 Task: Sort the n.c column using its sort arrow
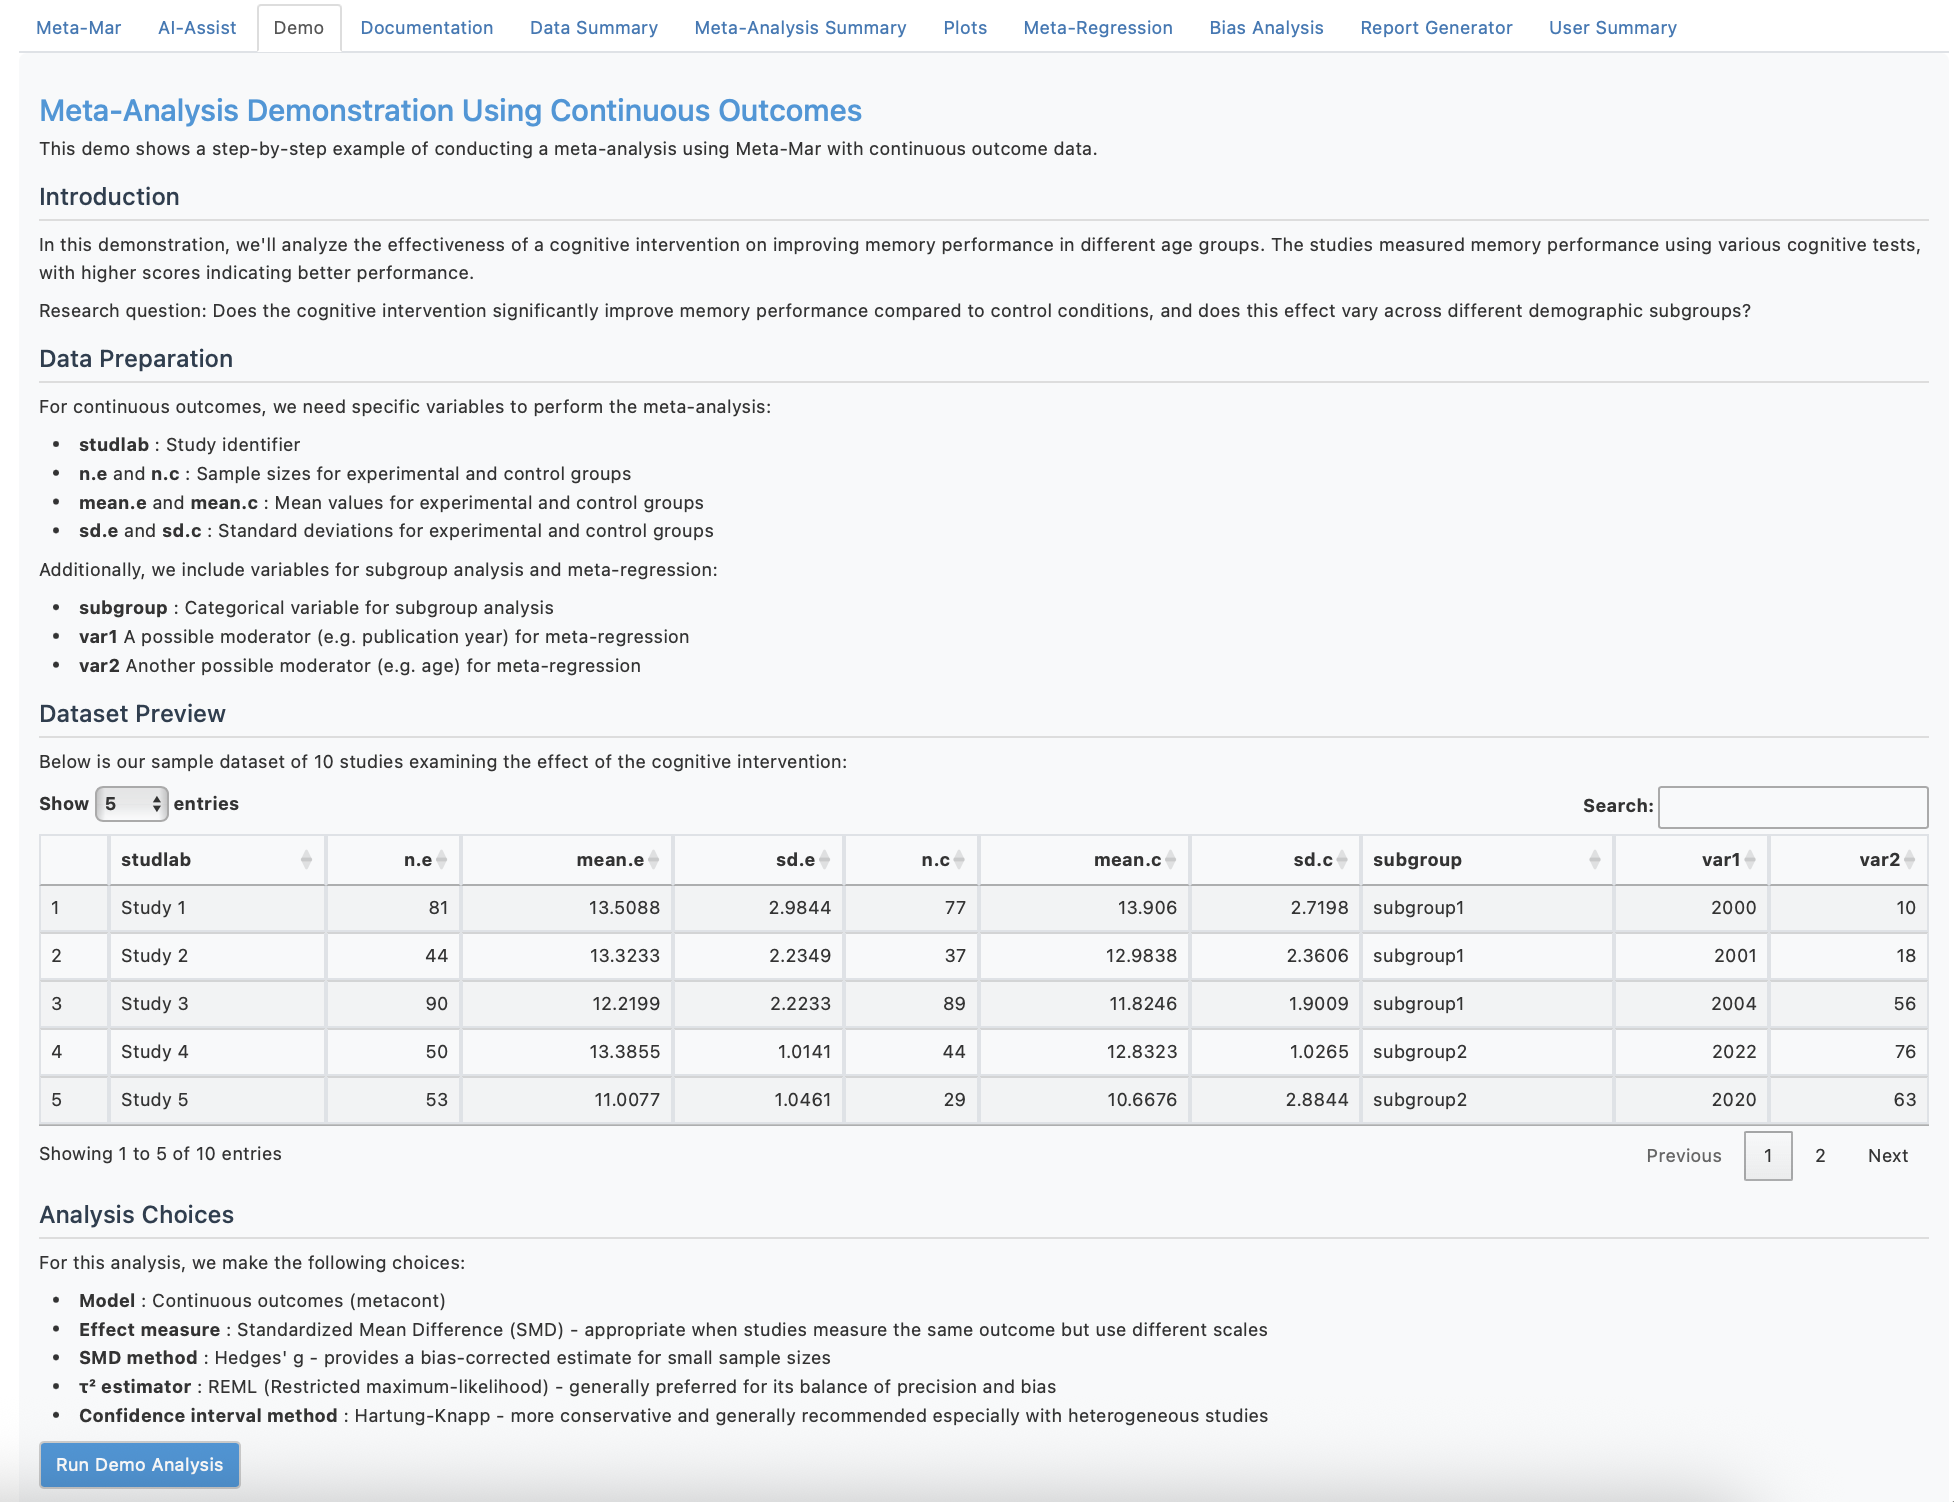point(959,859)
